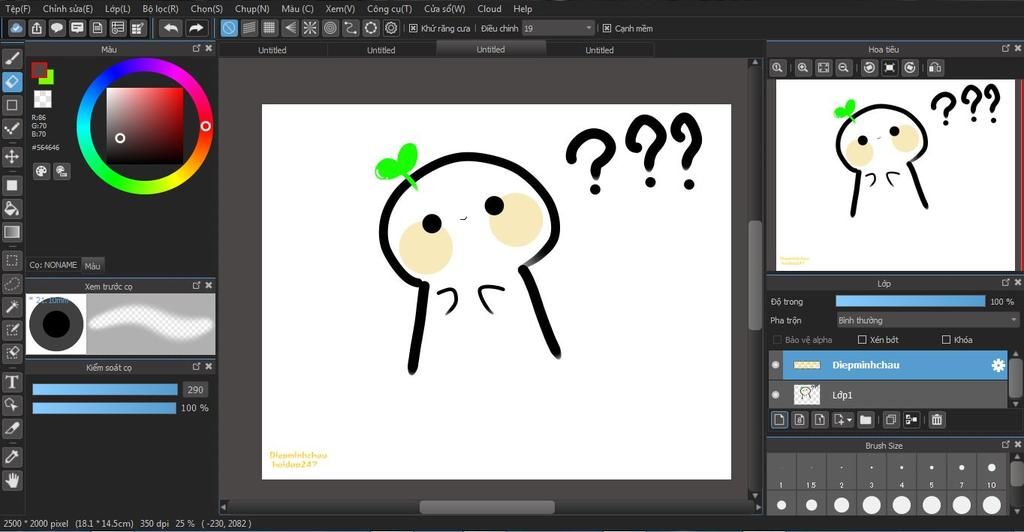Screen dimensions: 1024x532
Task: Select the Brush tool in the left toolbar
Action: point(12,59)
